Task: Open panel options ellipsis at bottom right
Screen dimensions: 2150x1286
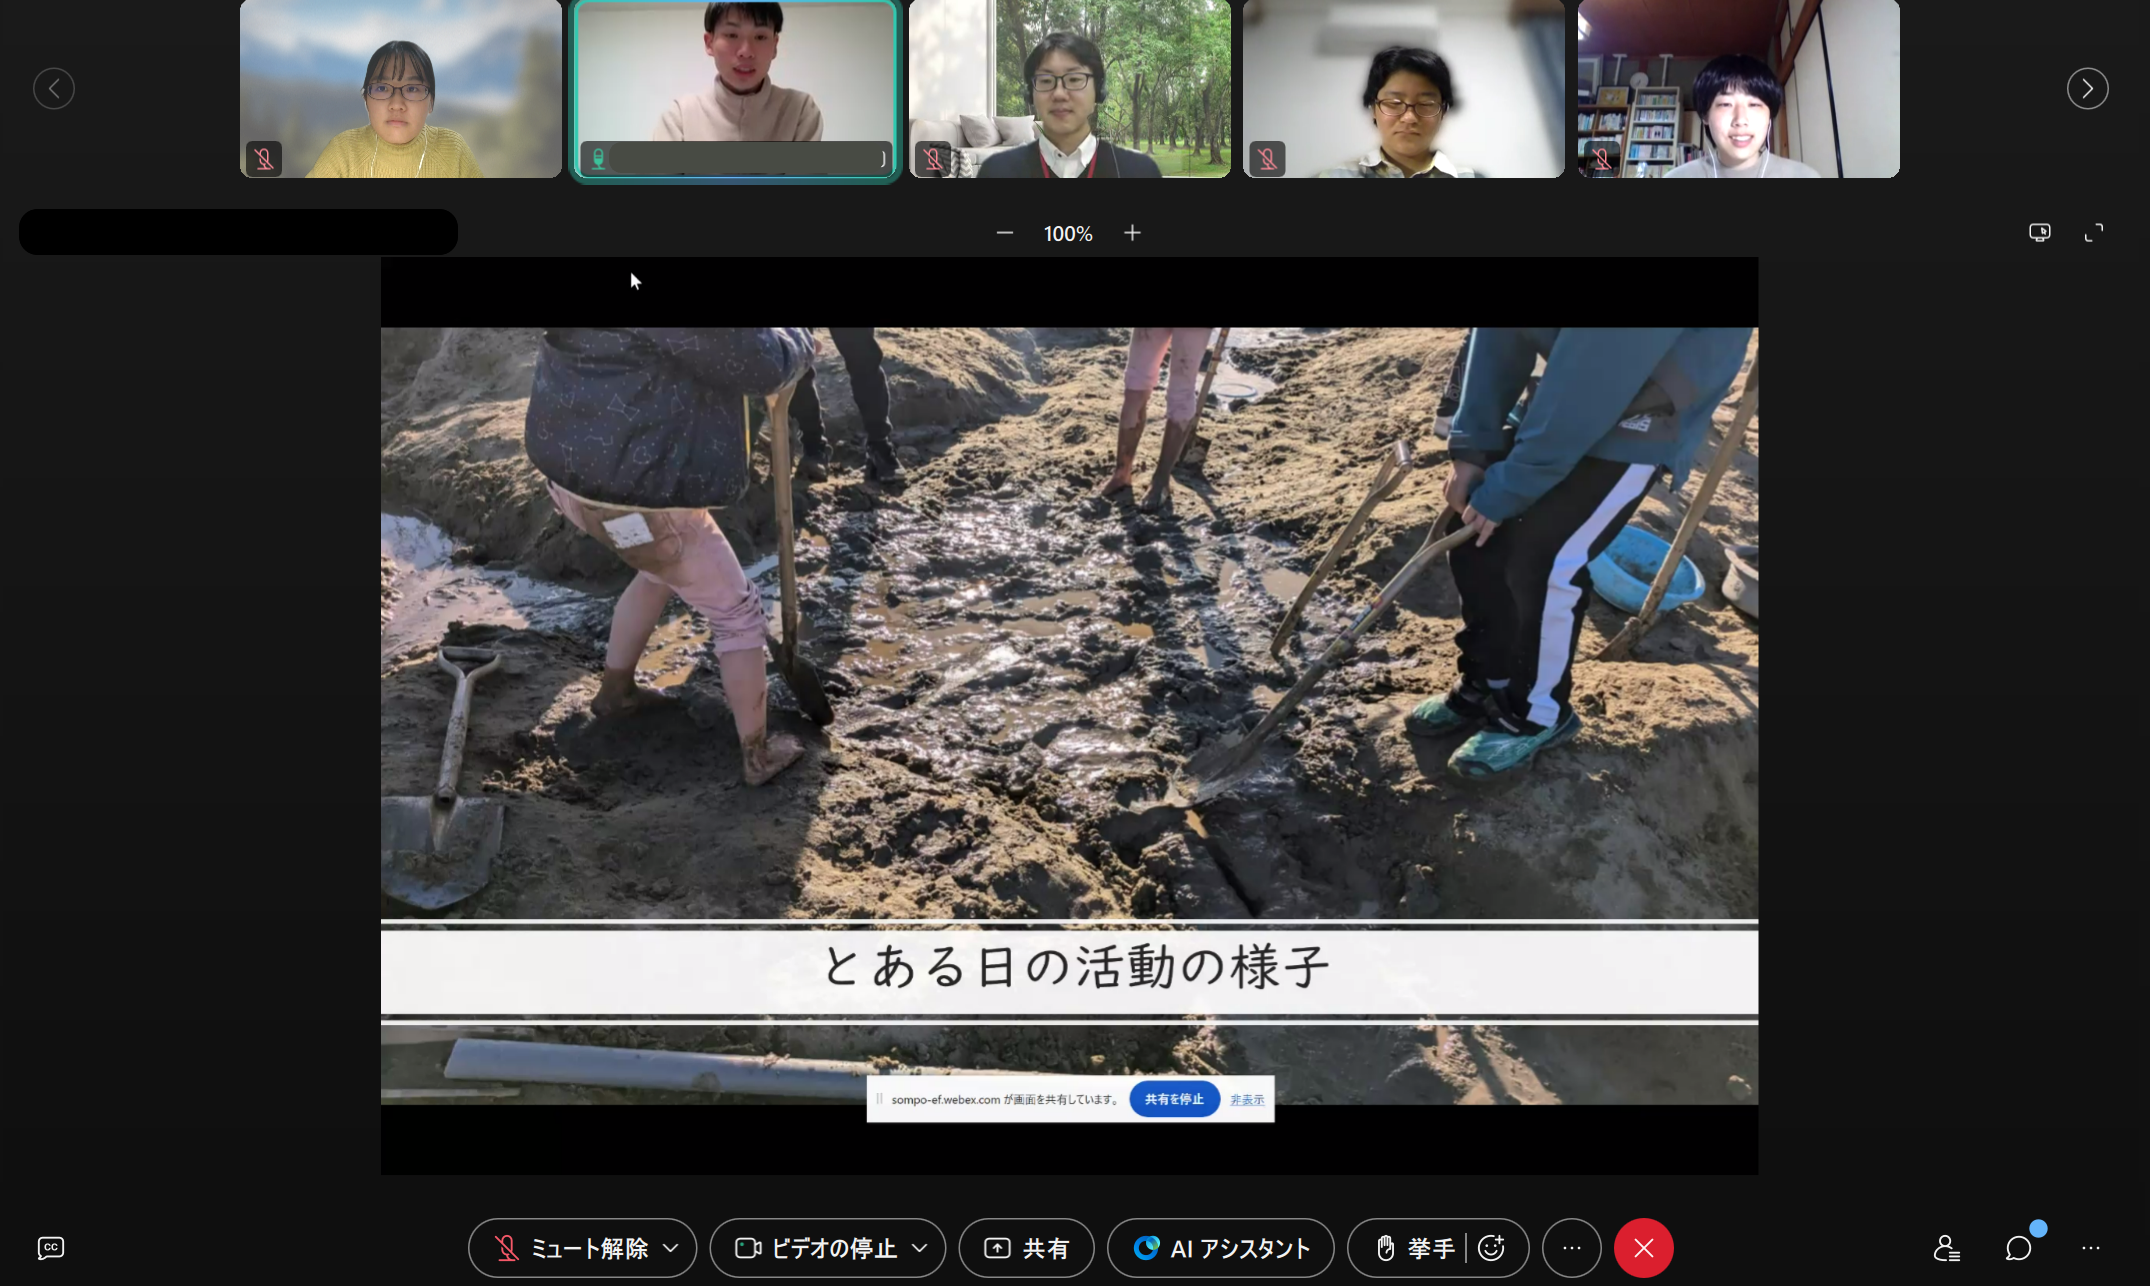Action: 2091,1247
